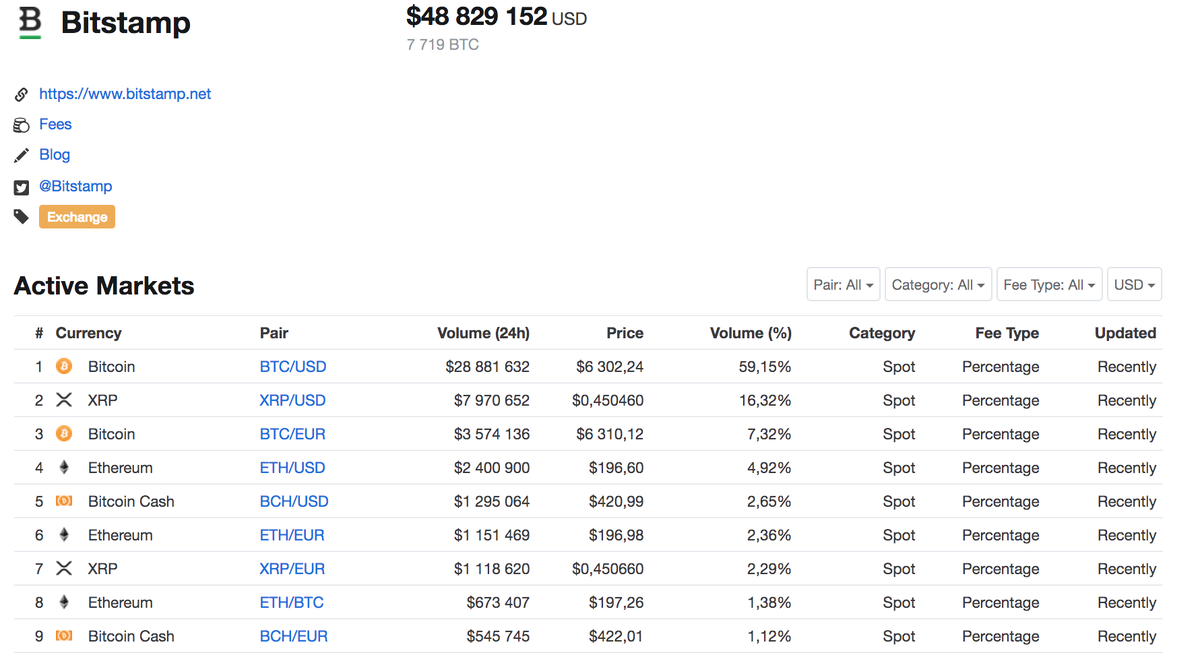The width and height of the screenshot is (1200, 653).
Task: Open the XRP/USD pair link
Action: (293, 400)
